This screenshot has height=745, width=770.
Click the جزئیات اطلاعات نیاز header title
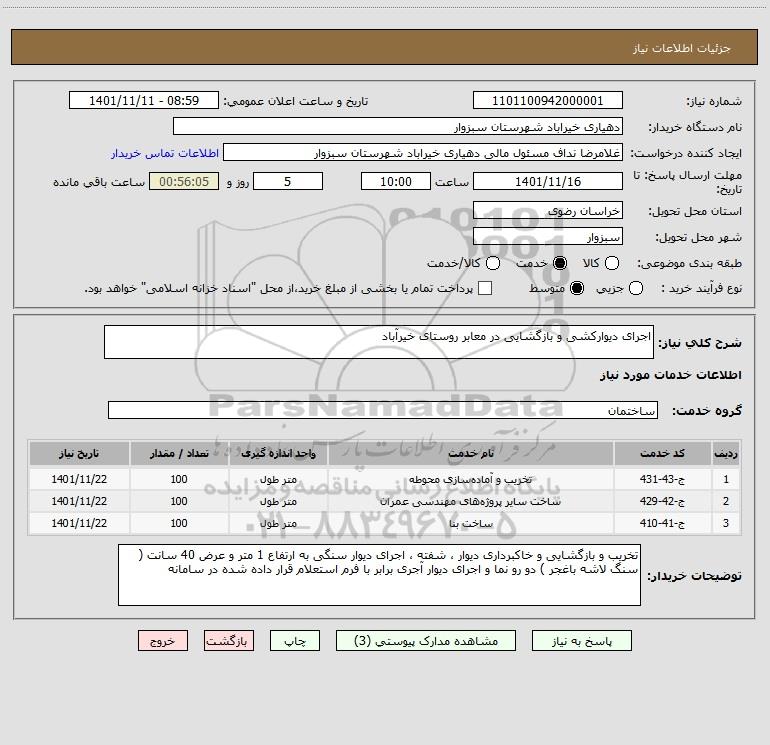pyautogui.click(x=682, y=48)
